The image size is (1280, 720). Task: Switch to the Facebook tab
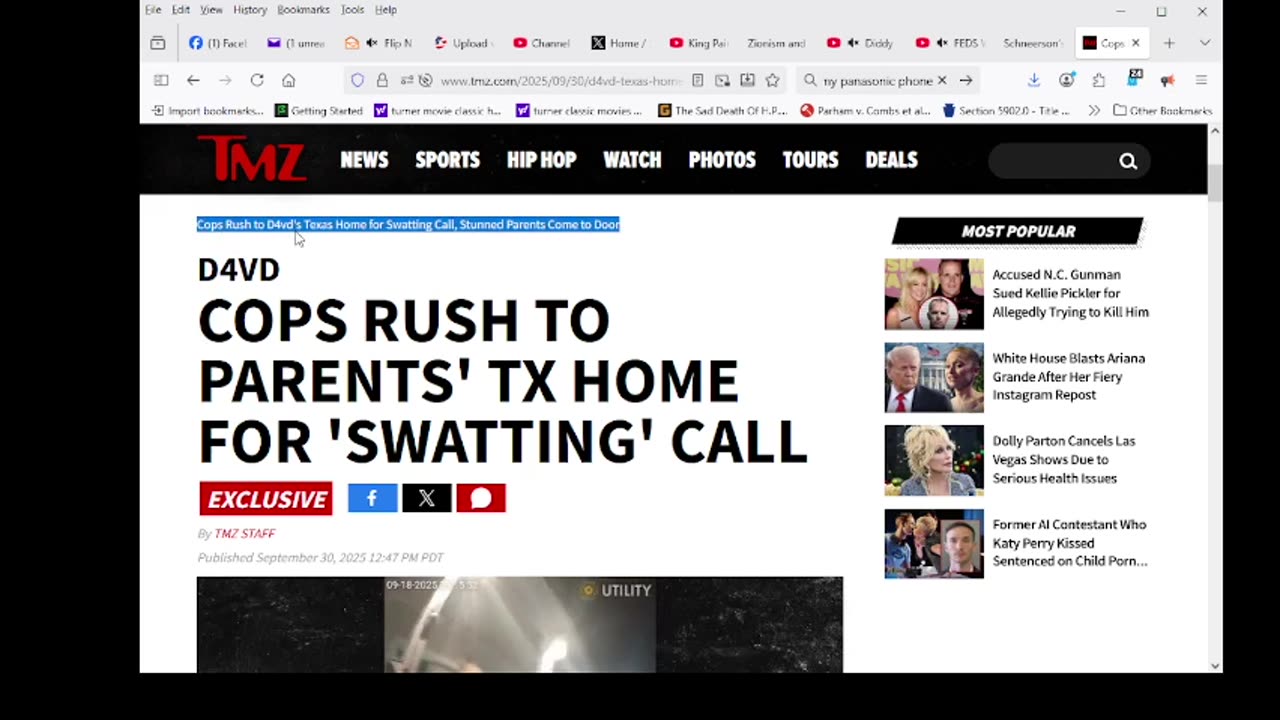tap(217, 43)
